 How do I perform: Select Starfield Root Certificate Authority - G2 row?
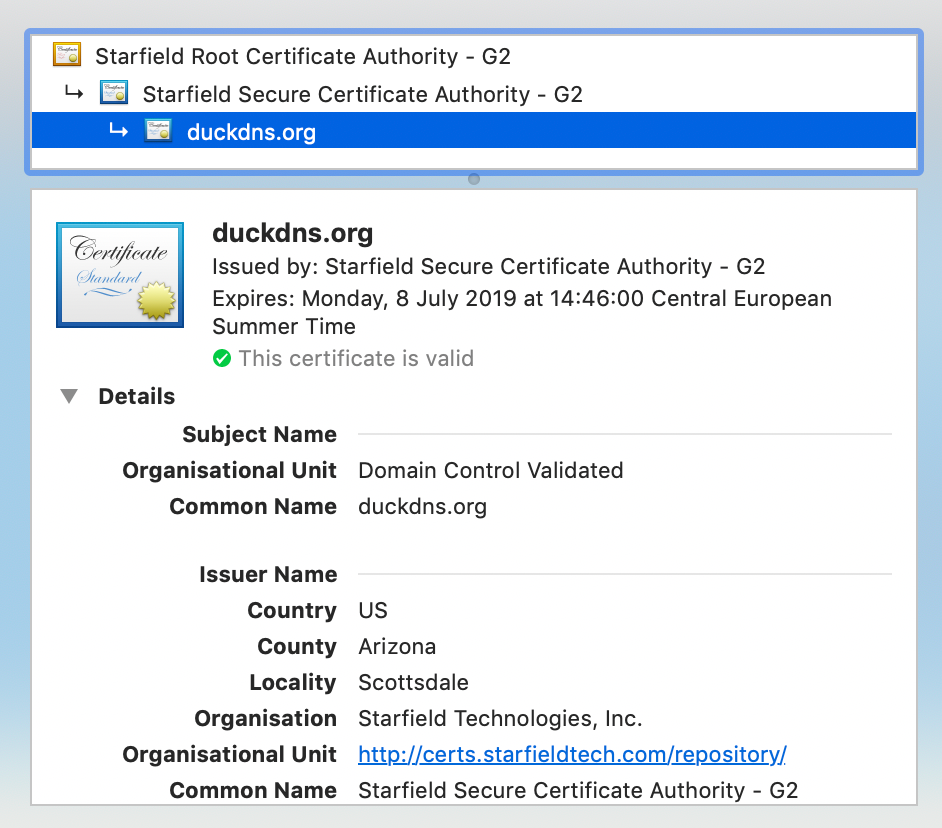(x=302, y=56)
